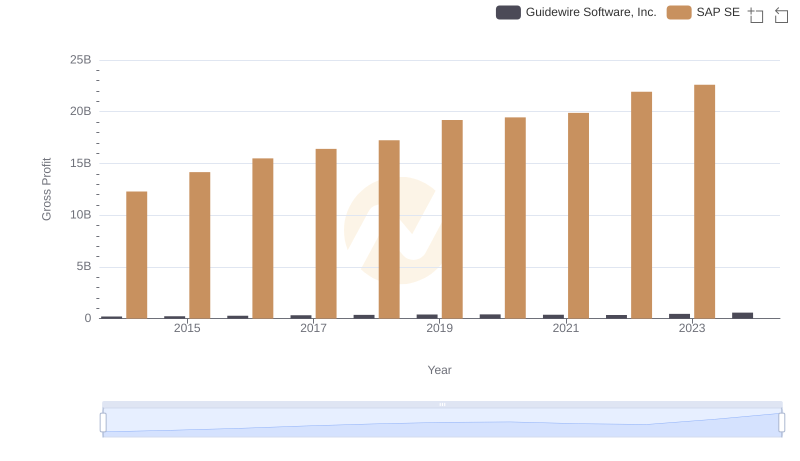Click top move-handle of zoom slider
This screenshot has width=800, height=461.
tap(442, 404)
